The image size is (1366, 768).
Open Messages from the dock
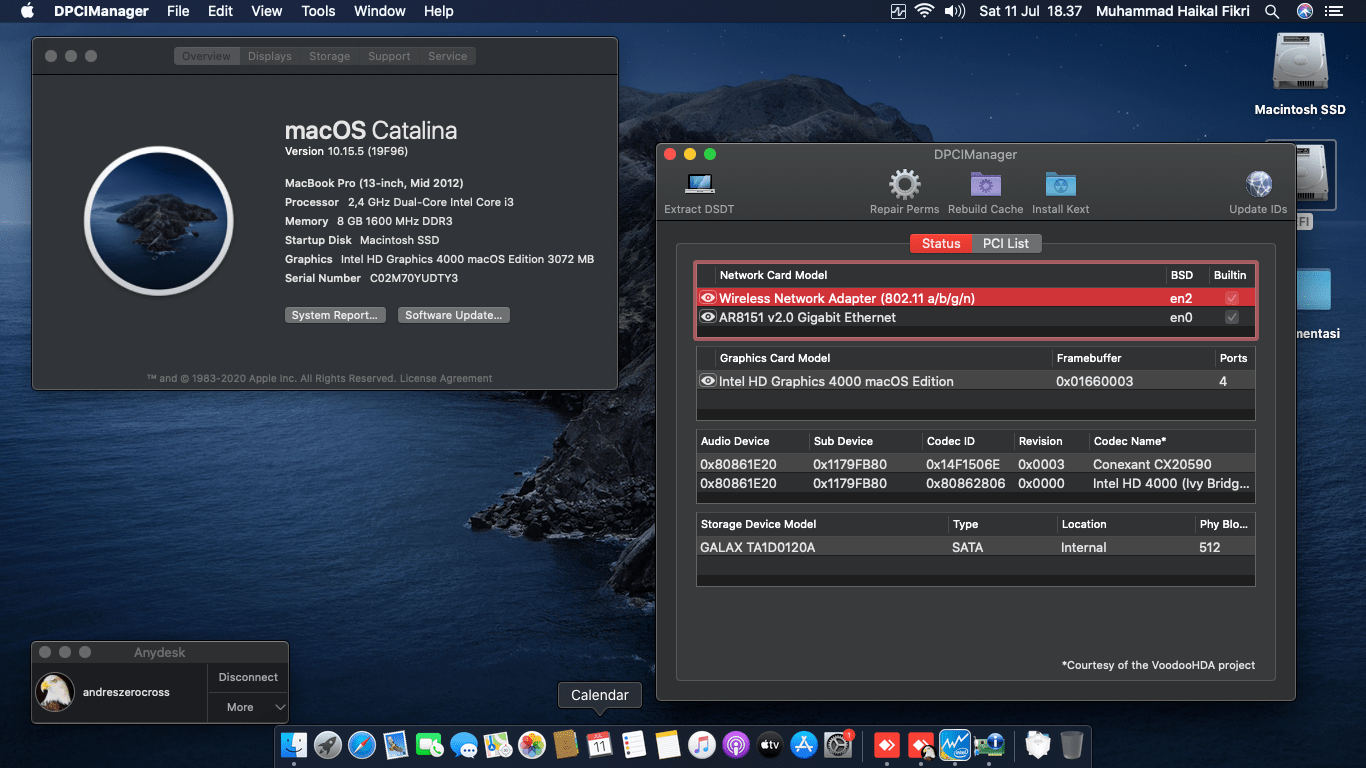pos(464,745)
